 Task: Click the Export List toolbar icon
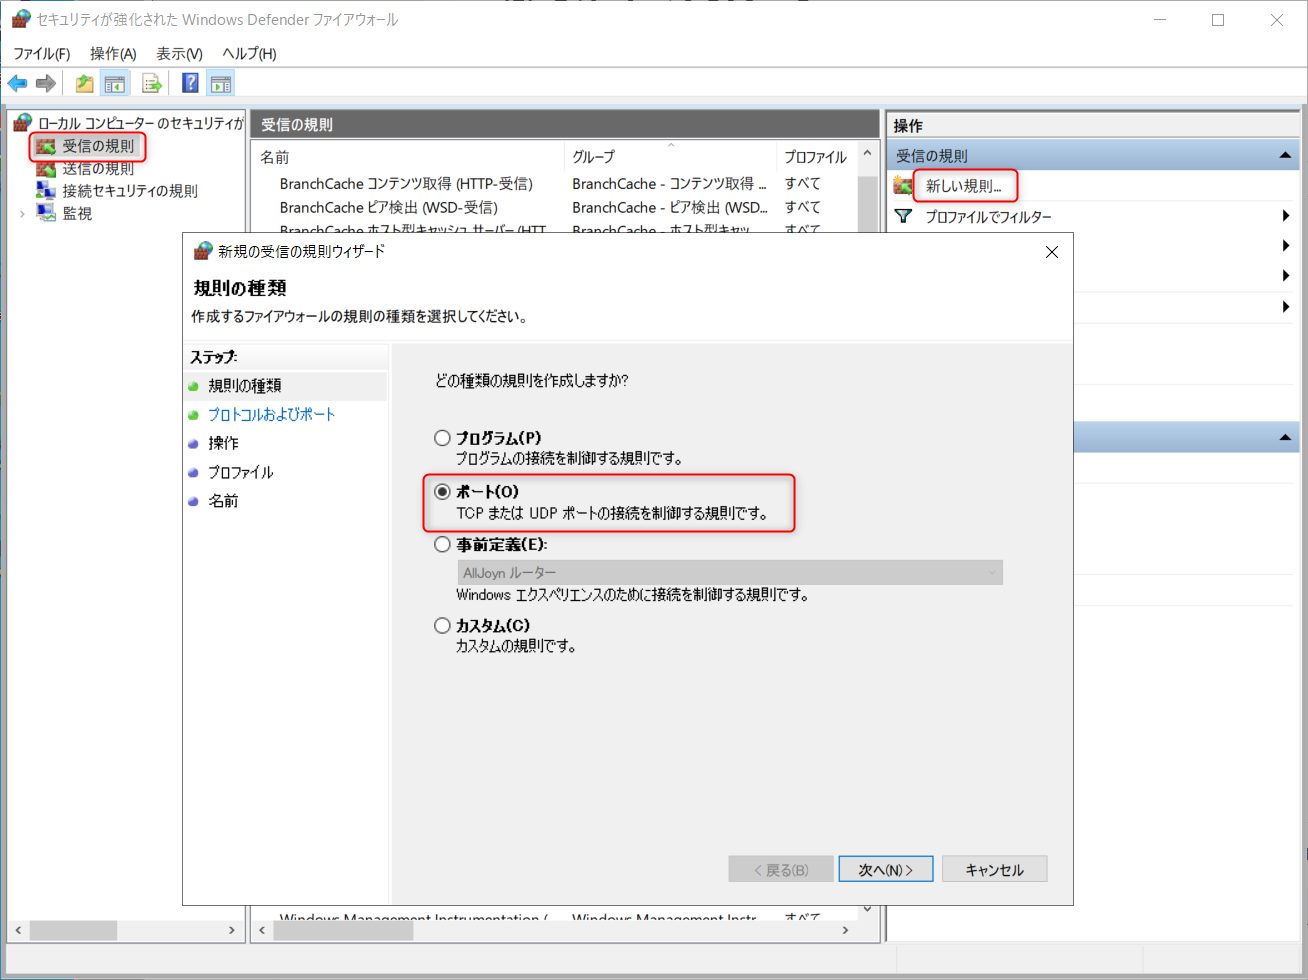pos(152,83)
